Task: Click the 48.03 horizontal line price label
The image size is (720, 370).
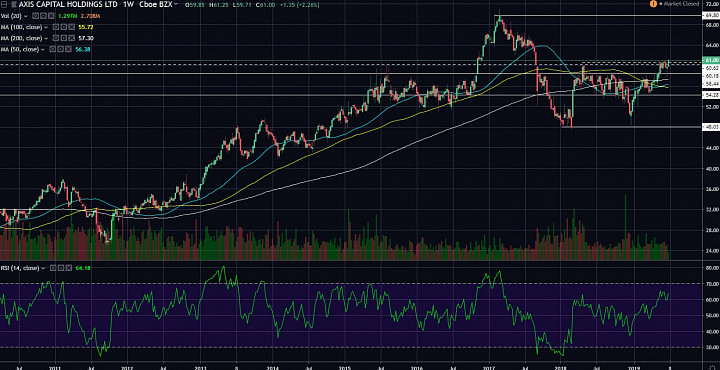Action: coord(711,127)
